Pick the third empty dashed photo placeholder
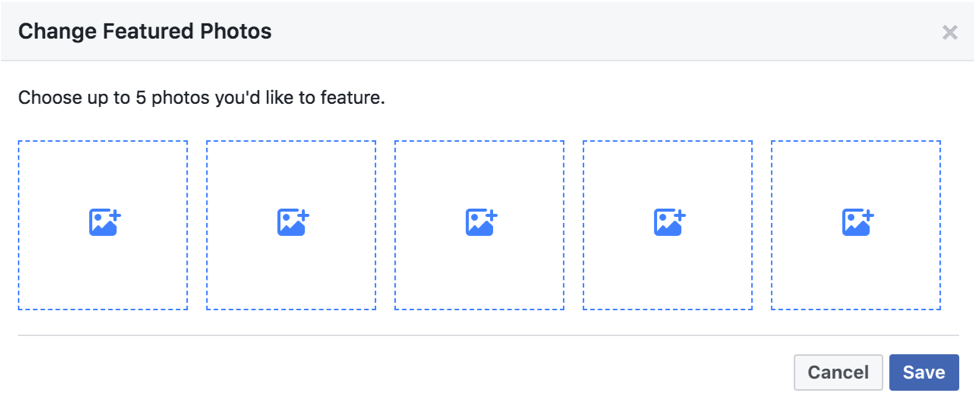The width and height of the screenshot is (974, 404). coord(479,225)
